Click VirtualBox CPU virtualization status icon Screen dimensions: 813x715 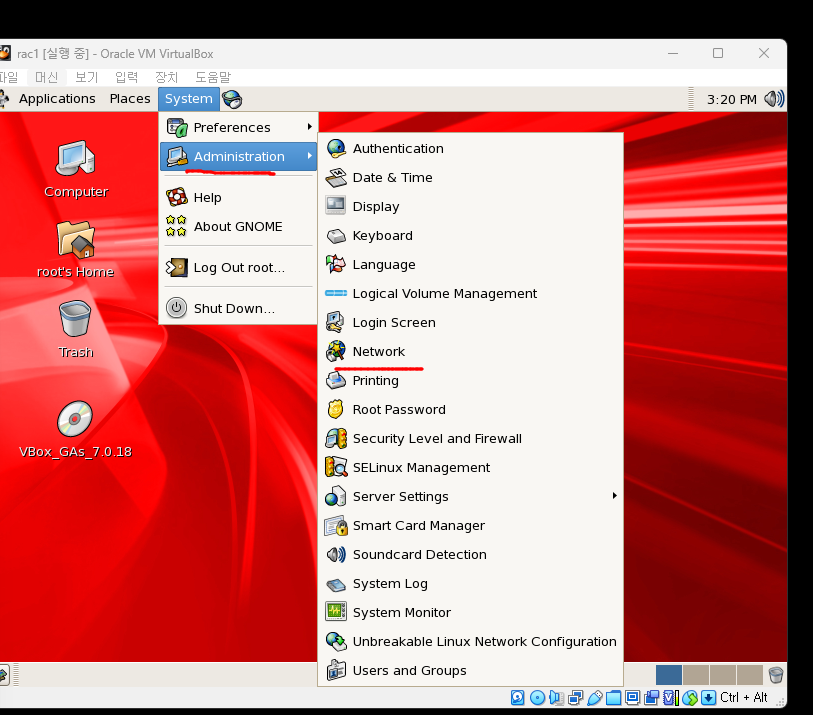(671, 697)
